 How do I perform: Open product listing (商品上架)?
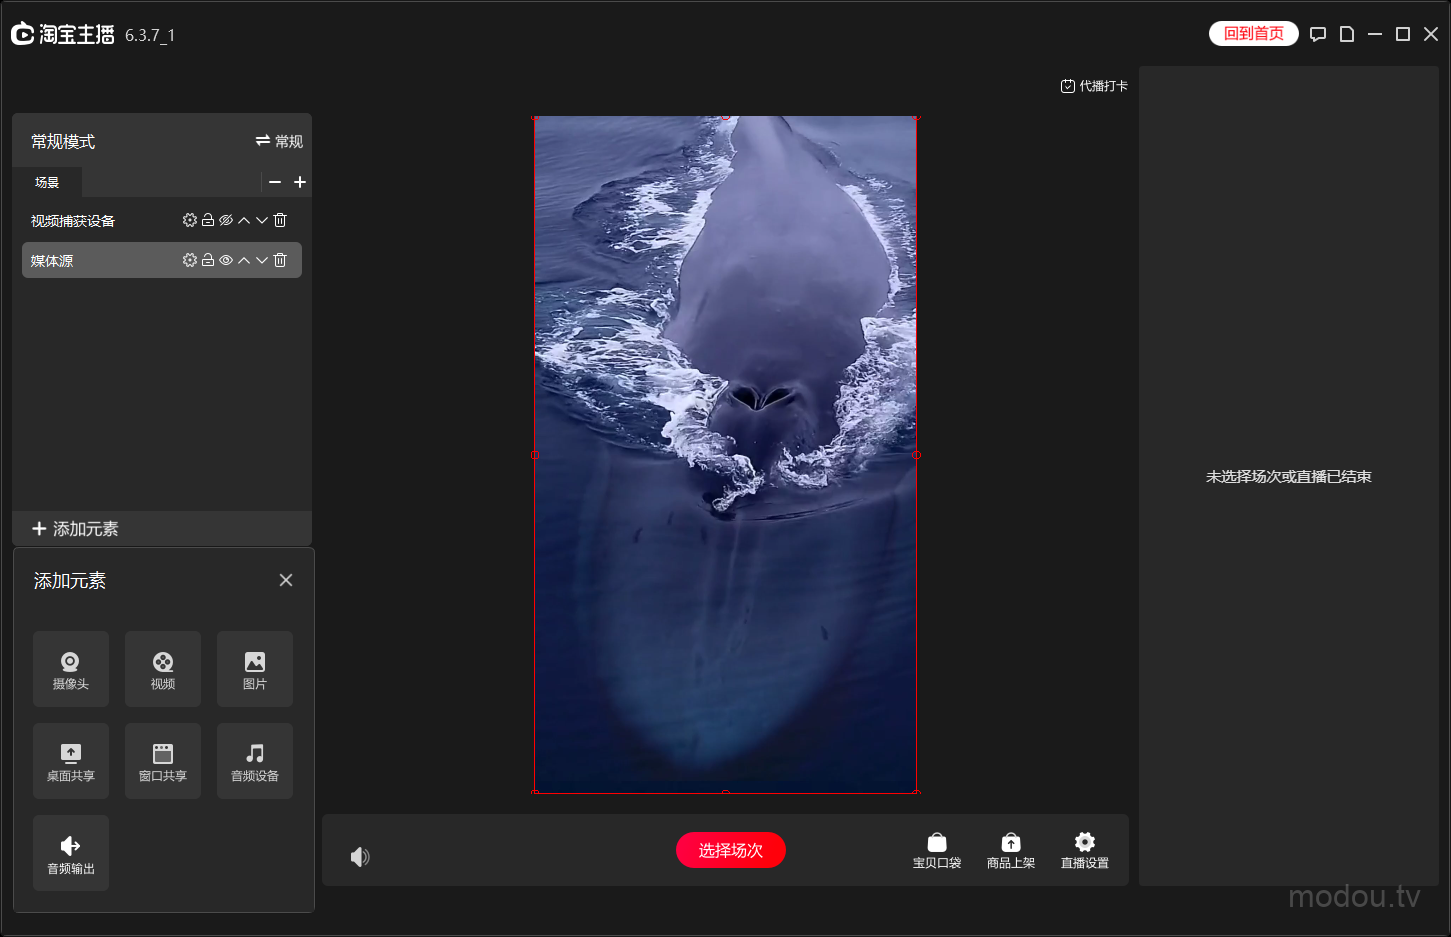click(x=1010, y=850)
